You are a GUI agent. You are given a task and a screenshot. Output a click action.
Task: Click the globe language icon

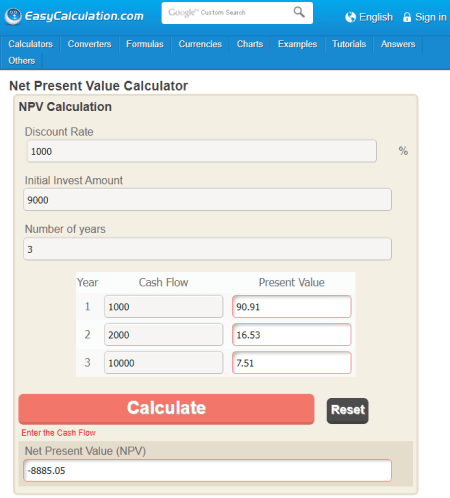click(x=350, y=17)
